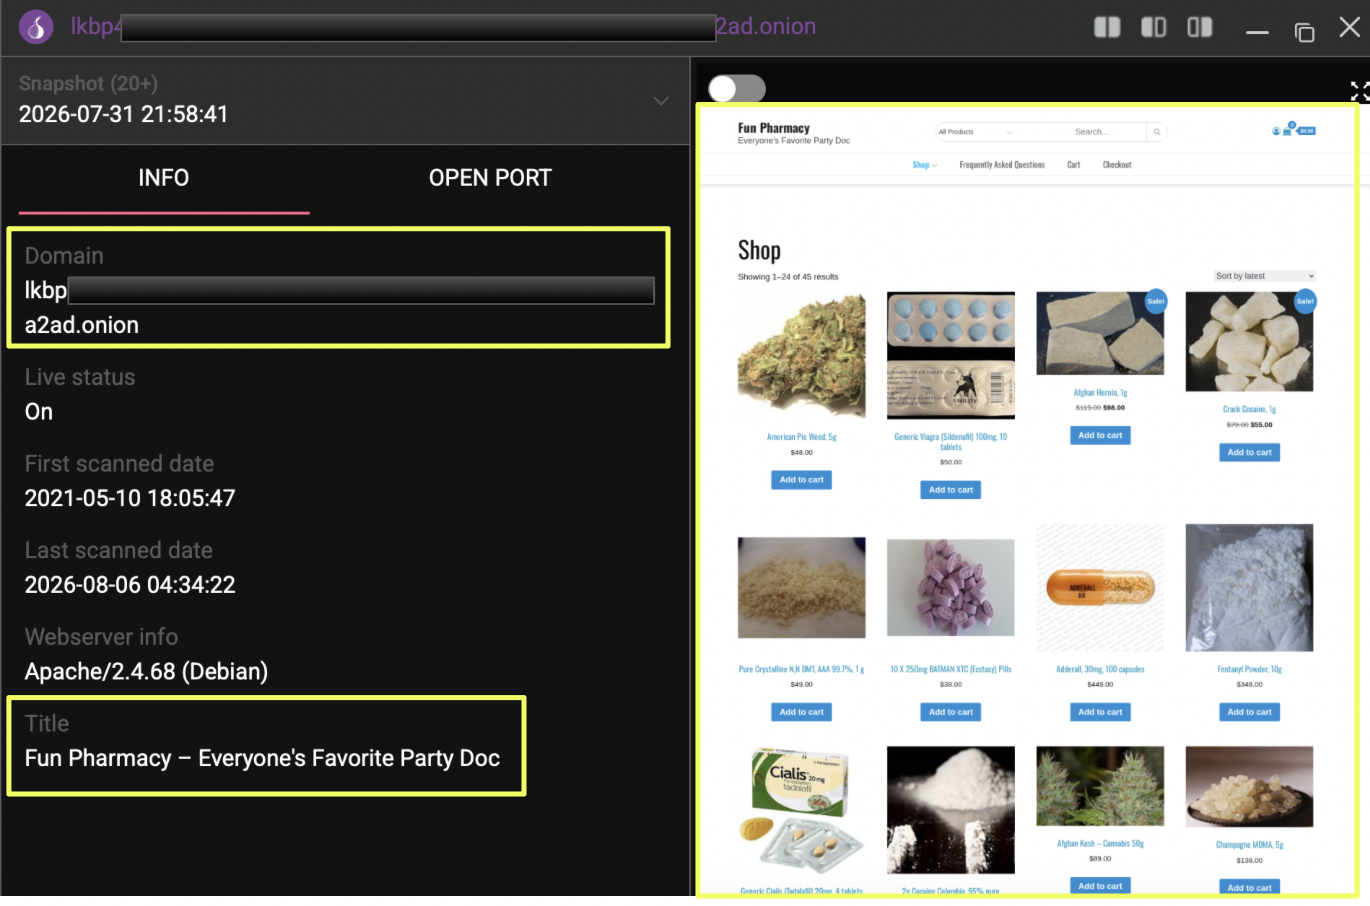This screenshot has height=906, width=1370.
Task: Click the webserver info Apache/2.4.68 (Debian)
Action: [x=146, y=671]
